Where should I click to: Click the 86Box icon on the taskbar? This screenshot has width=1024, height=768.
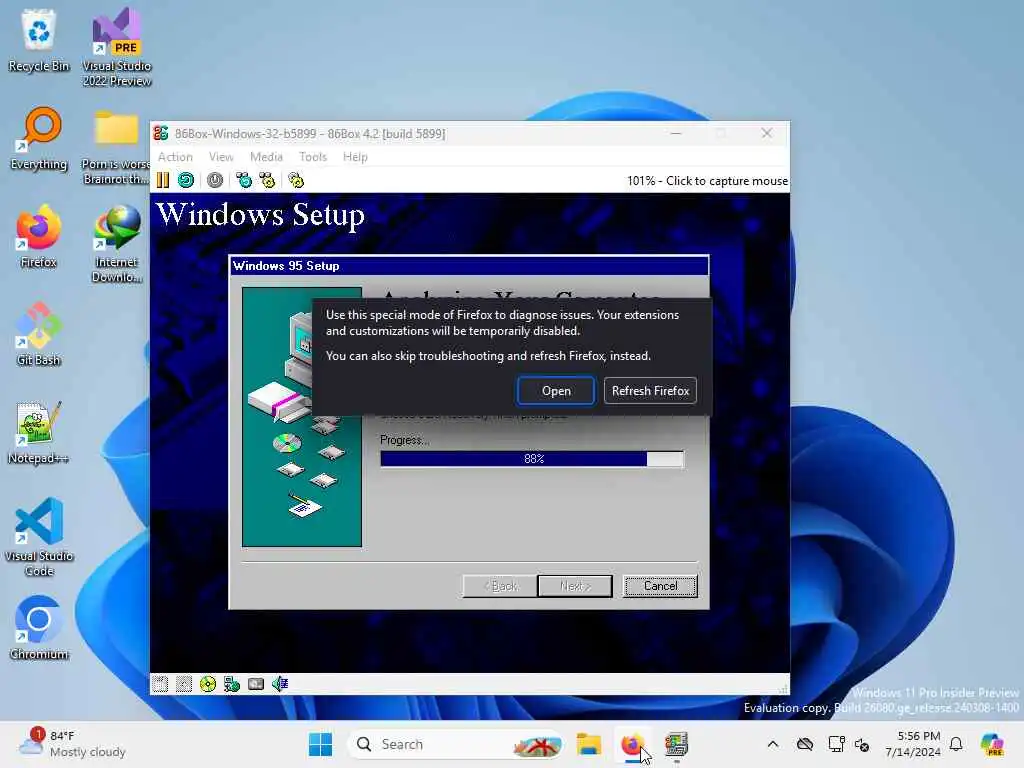pos(676,744)
